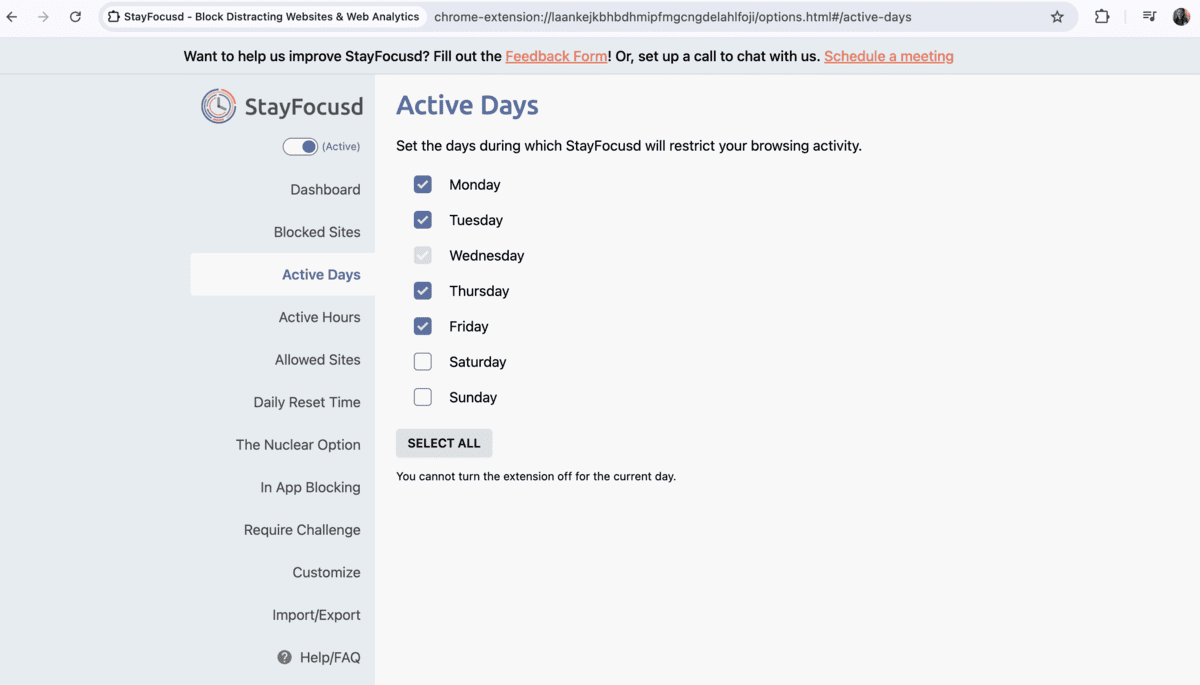Open the Dashboard section
Screen dimensions: 1200x685
click(325, 190)
